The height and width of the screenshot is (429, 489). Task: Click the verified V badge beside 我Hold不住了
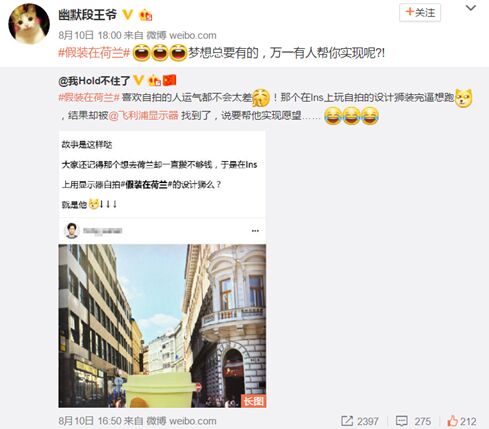[x=138, y=80]
